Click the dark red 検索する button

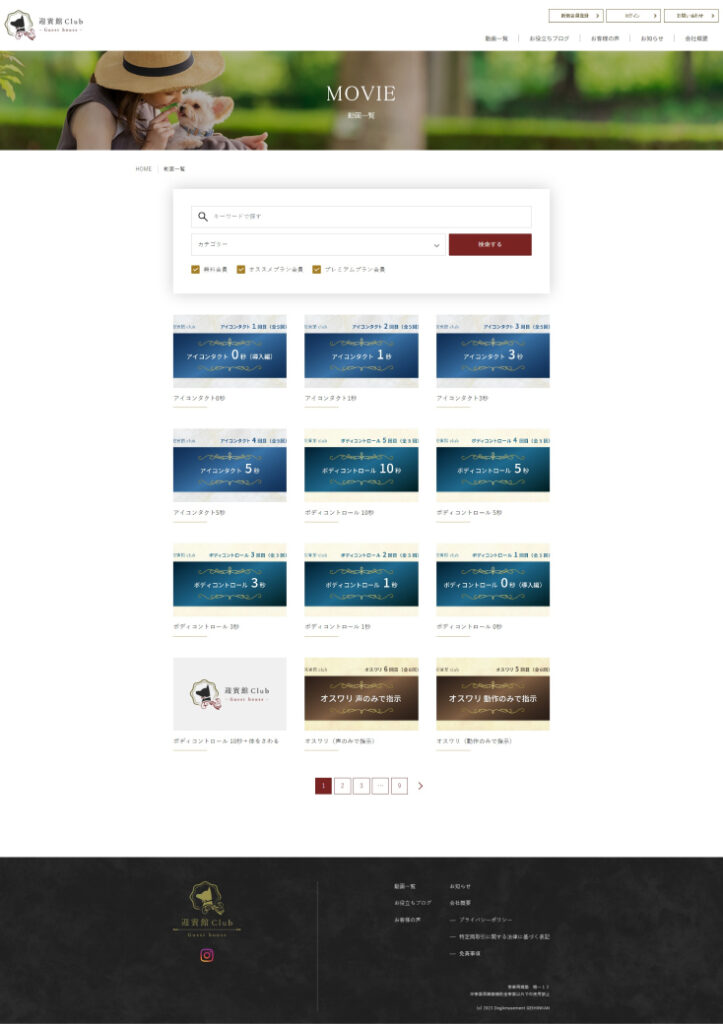coord(490,245)
